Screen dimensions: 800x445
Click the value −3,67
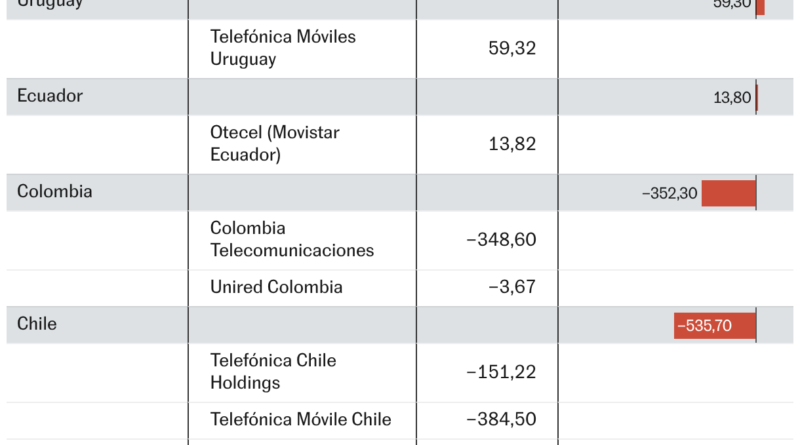(x=512, y=287)
